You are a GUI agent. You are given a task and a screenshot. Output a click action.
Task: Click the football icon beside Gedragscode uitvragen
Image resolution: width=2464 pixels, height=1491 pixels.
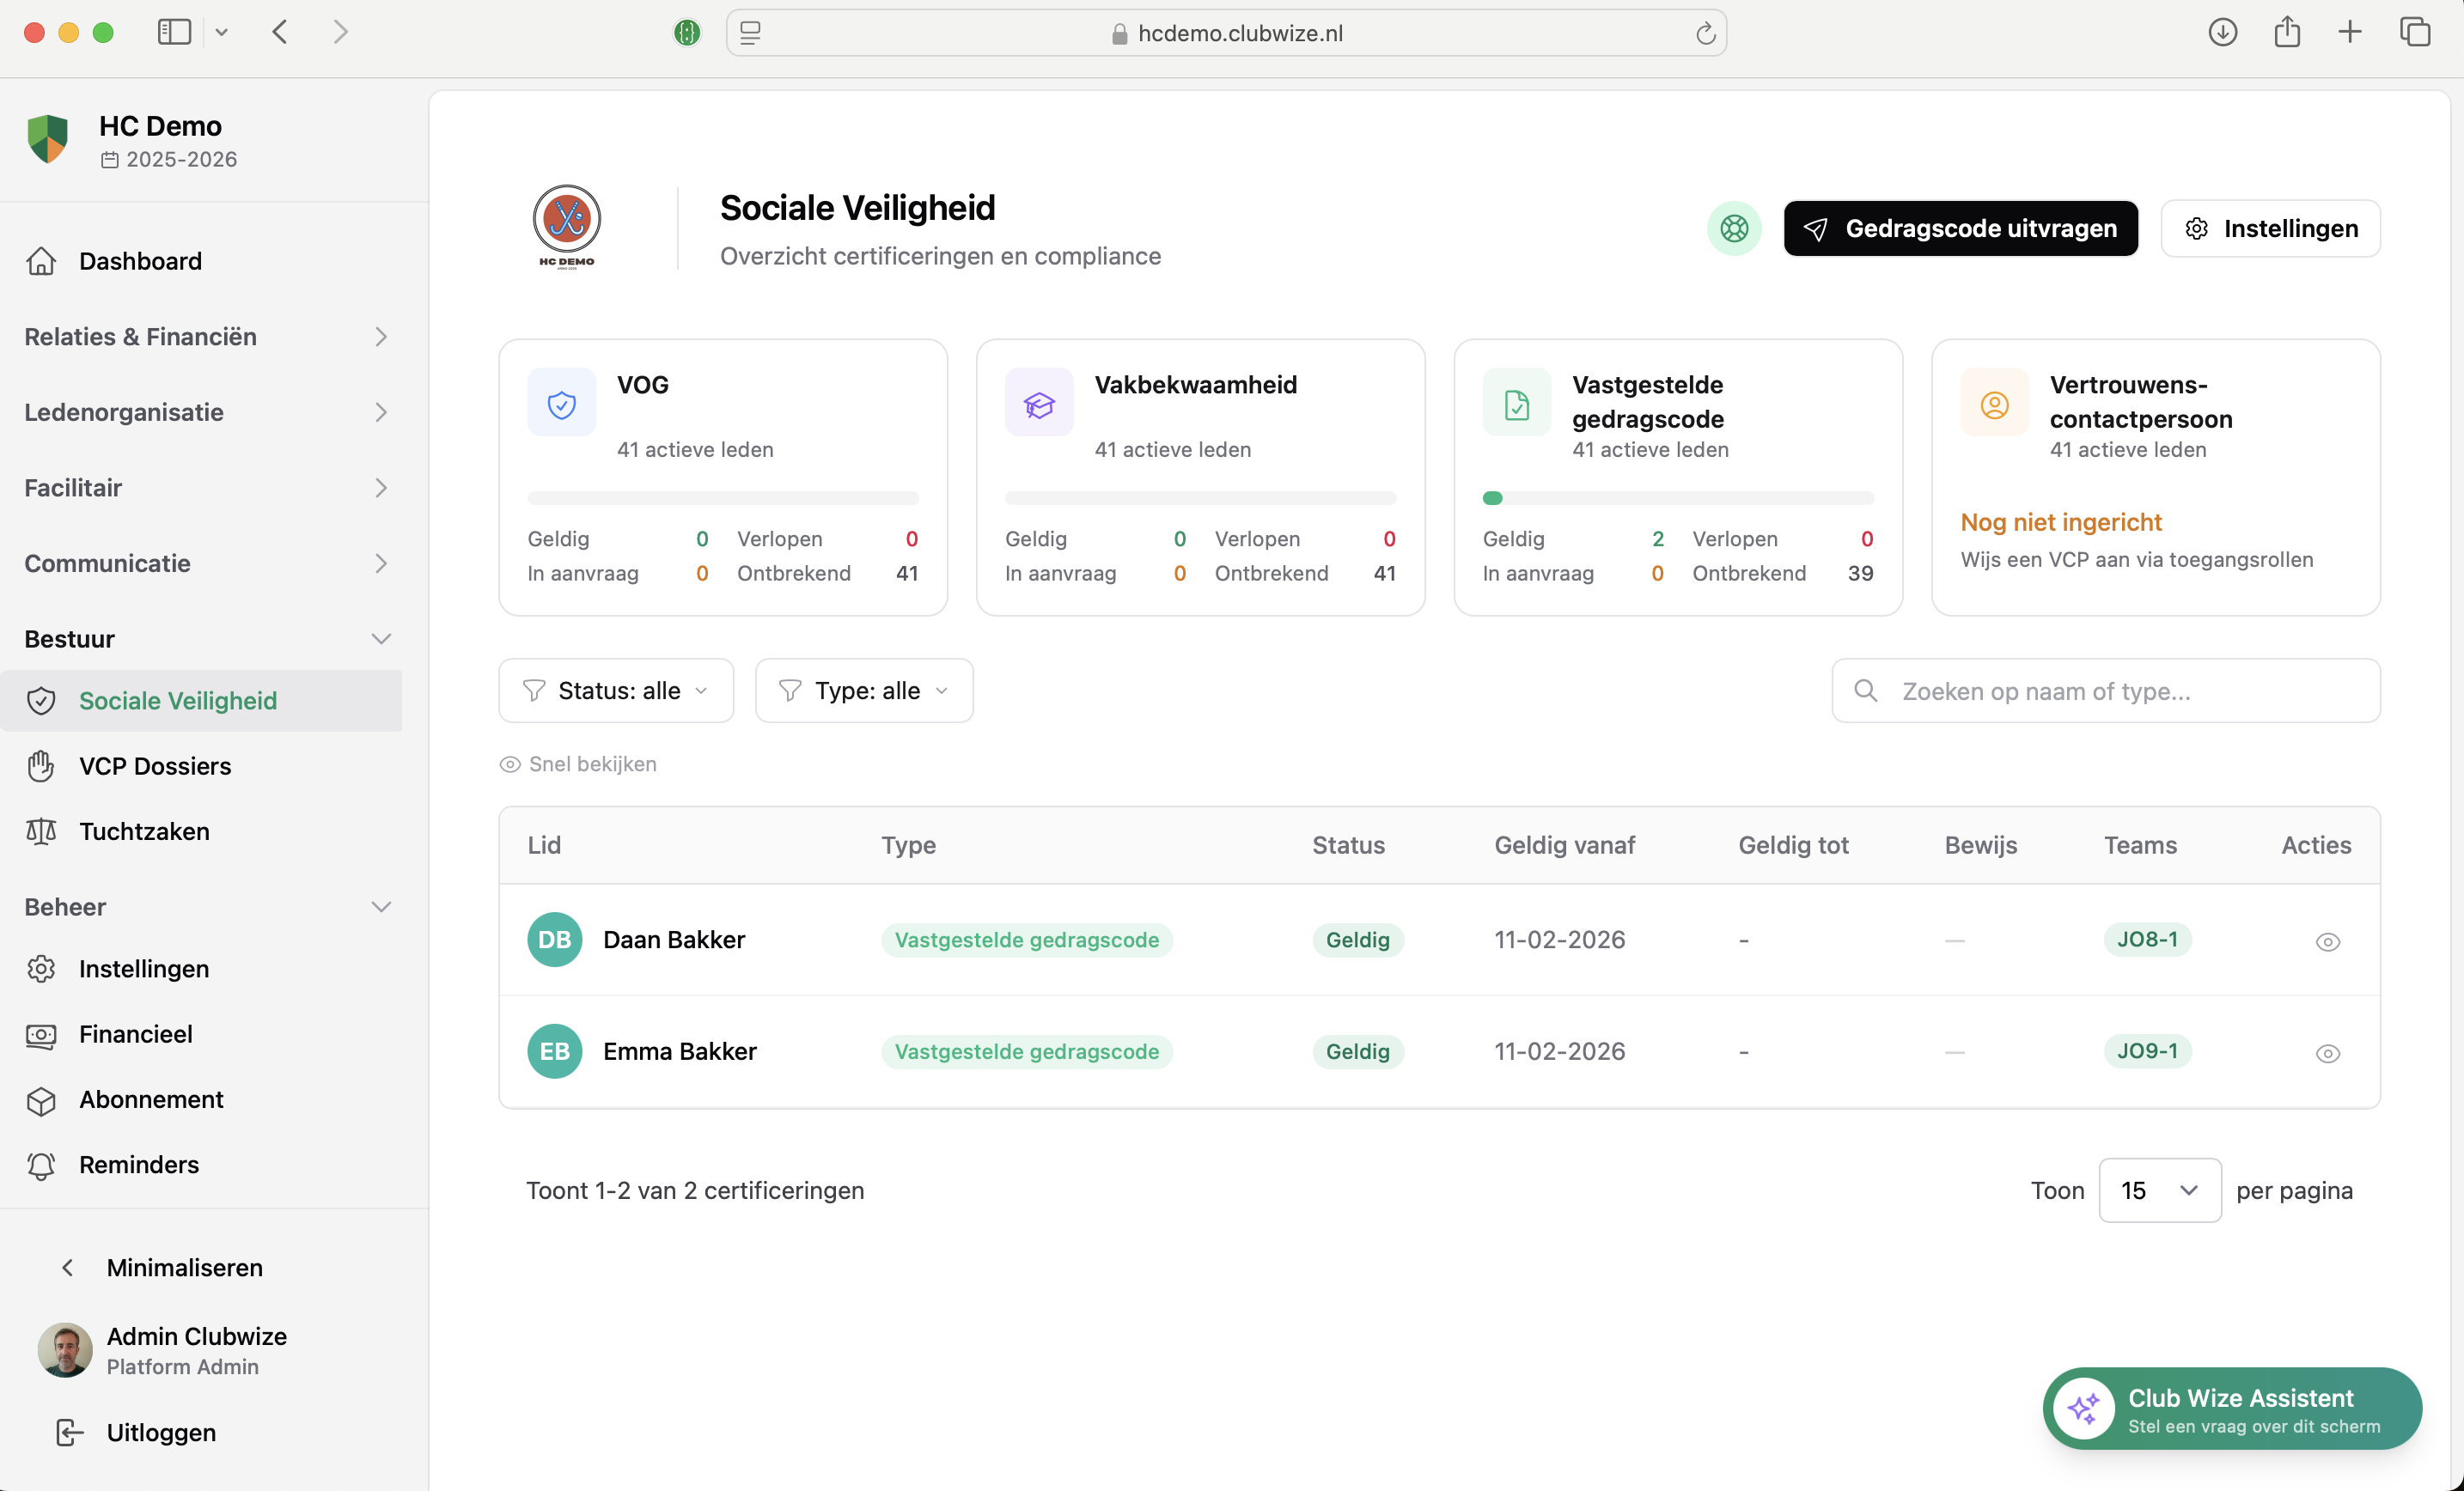tap(1733, 228)
